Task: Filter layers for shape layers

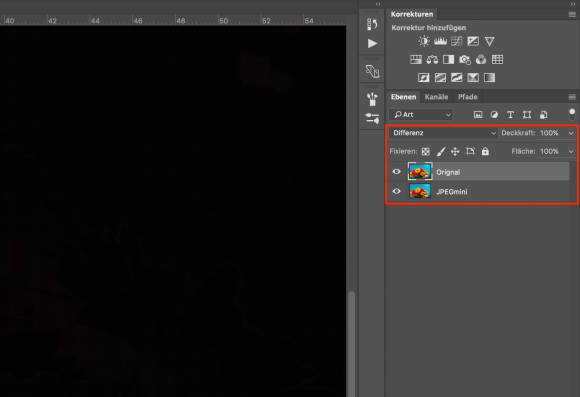Action: 527,115
